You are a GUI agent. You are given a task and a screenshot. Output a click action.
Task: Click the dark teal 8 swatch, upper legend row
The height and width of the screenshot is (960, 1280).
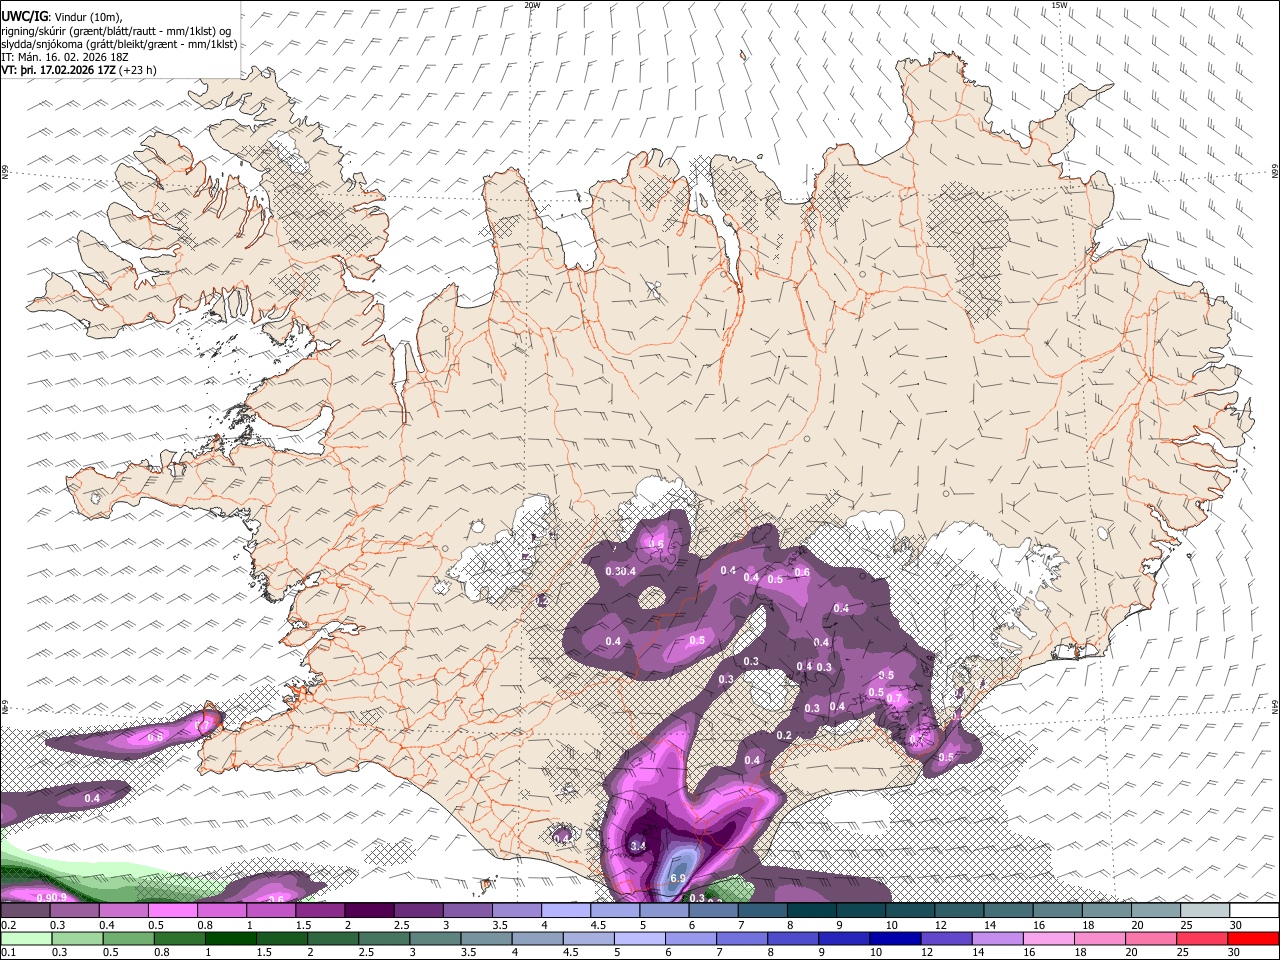point(811,911)
